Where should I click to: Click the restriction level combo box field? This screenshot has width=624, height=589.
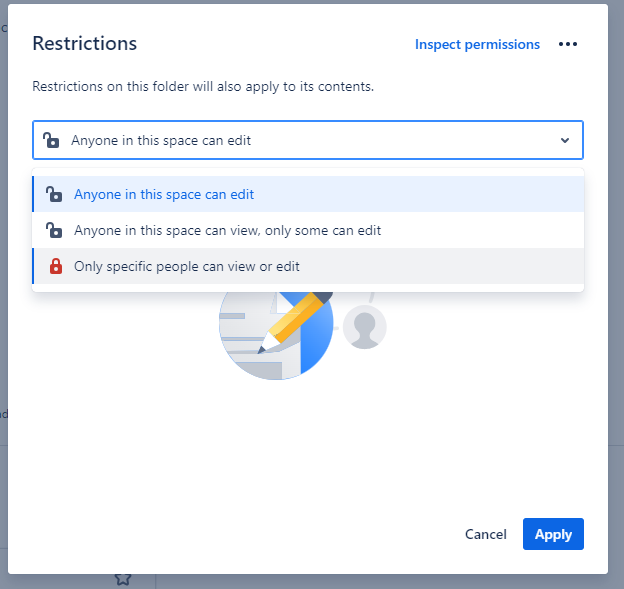coord(300,141)
